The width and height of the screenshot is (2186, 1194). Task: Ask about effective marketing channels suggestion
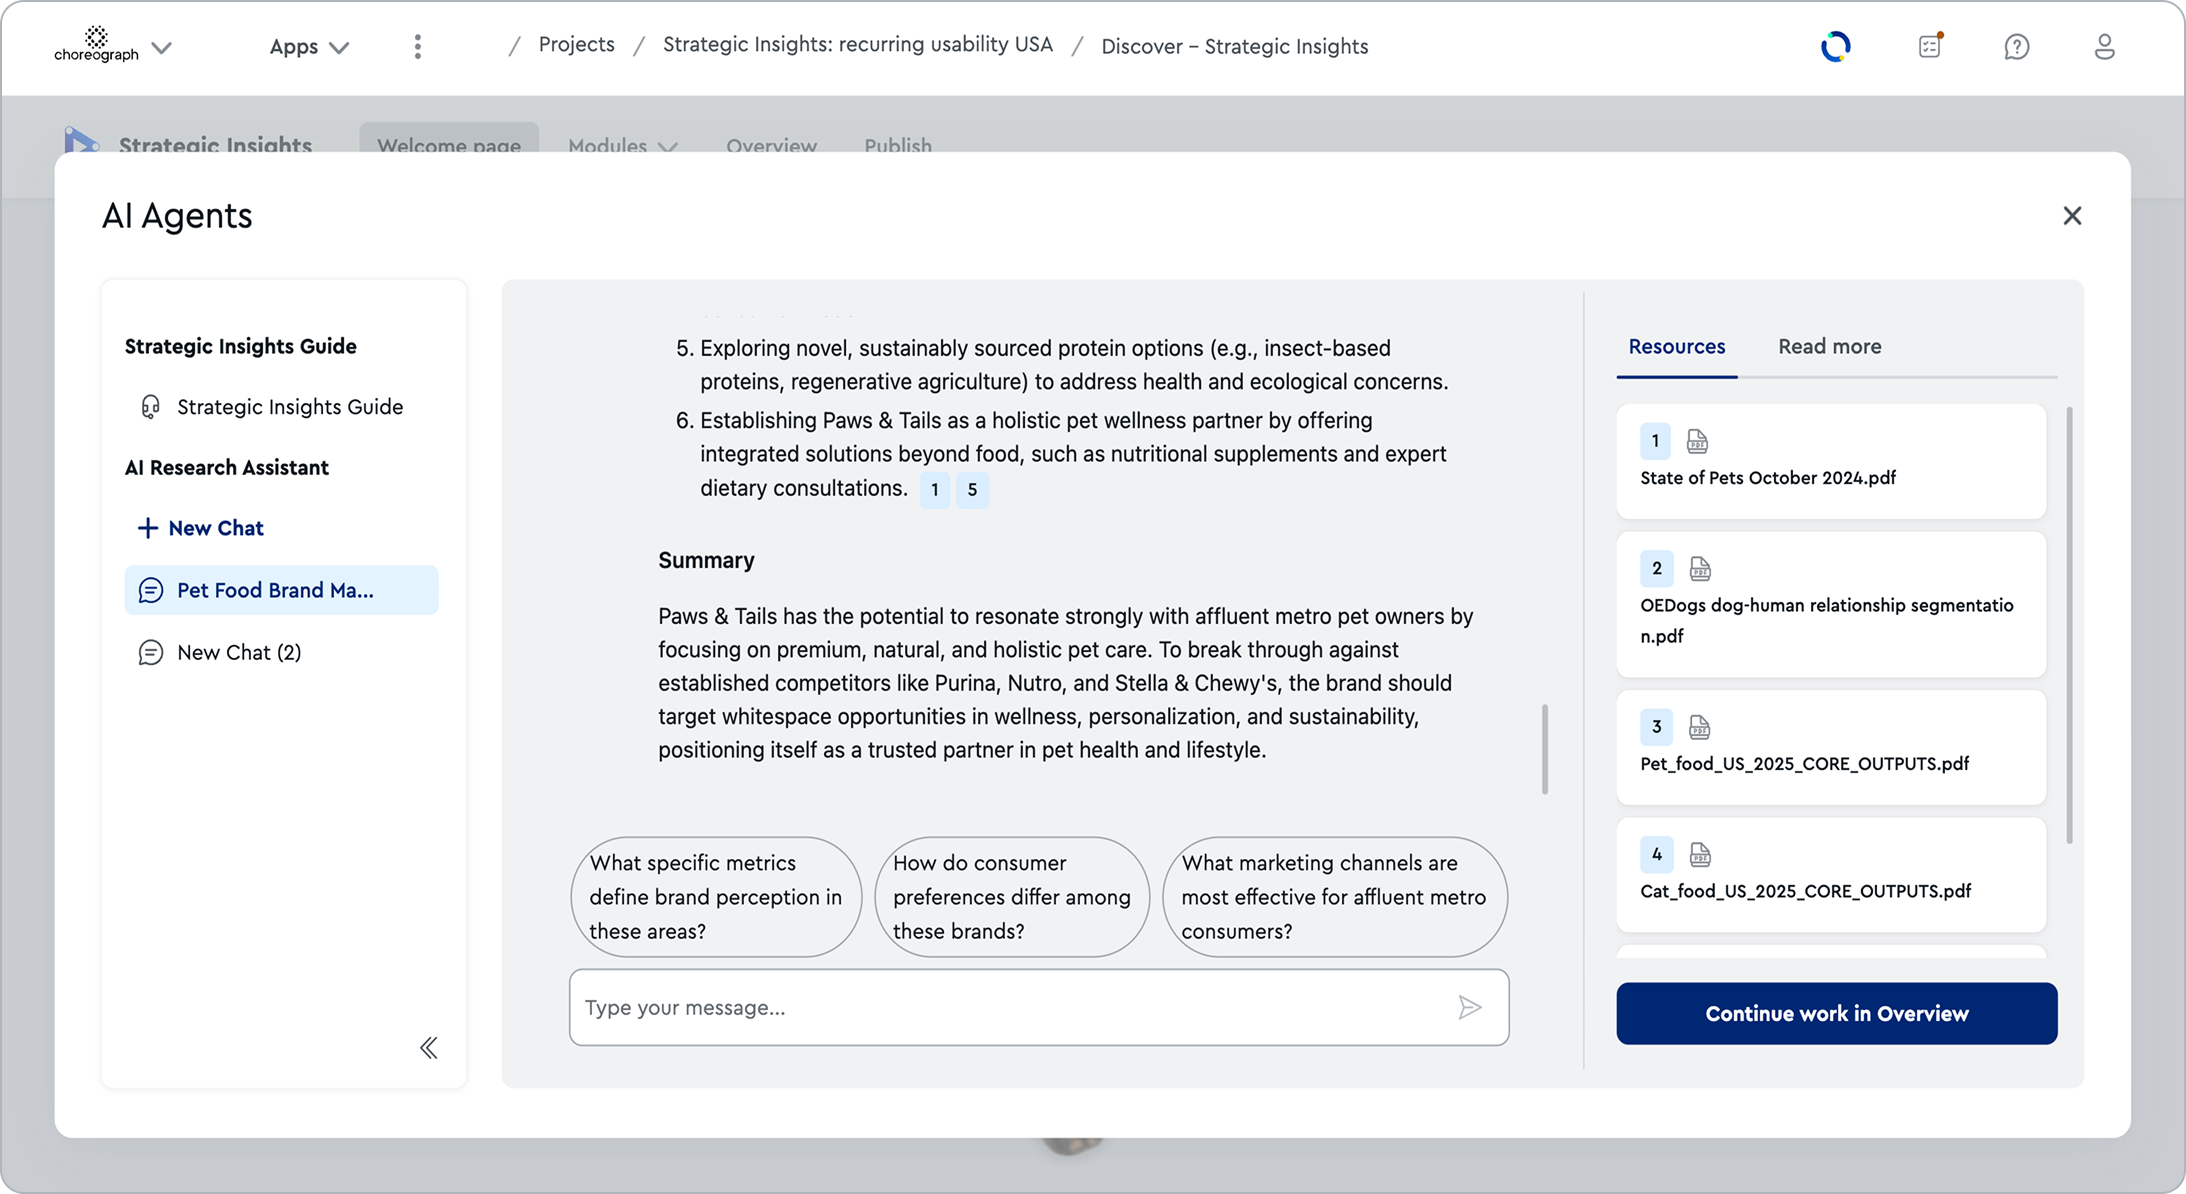click(x=1335, y=897)
